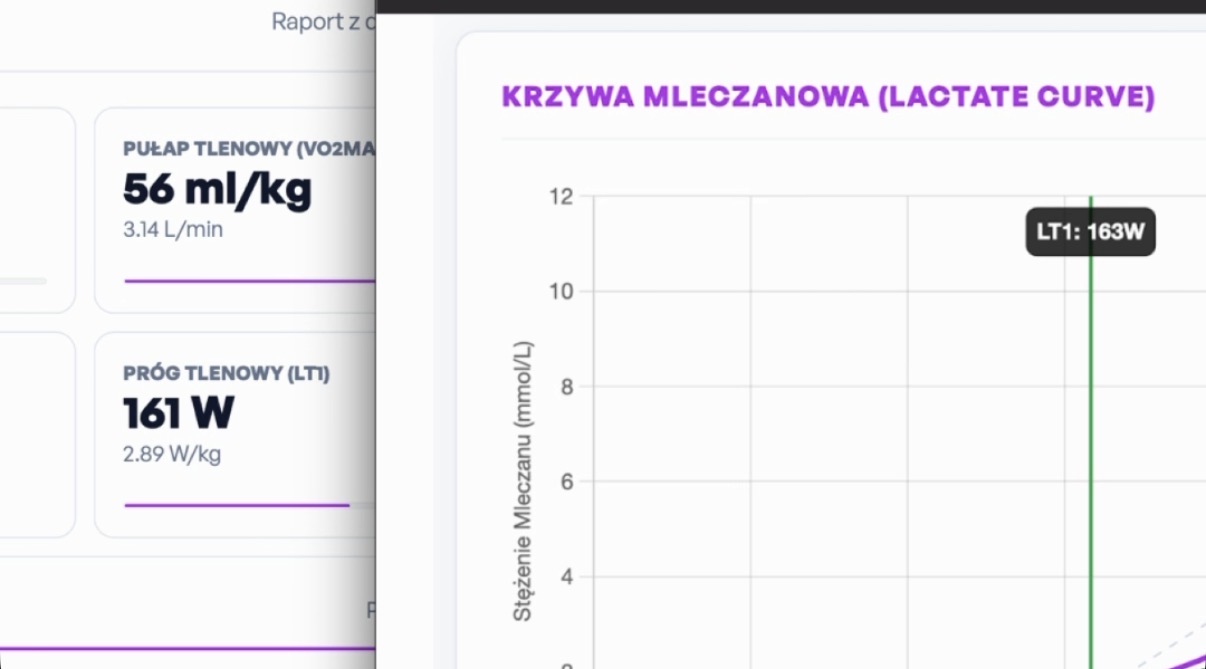The image size is (1206, 669).
Task: Select the Próg tlenowy (LT1) card title
Action: pyautogui.click(x=226, y=373)
